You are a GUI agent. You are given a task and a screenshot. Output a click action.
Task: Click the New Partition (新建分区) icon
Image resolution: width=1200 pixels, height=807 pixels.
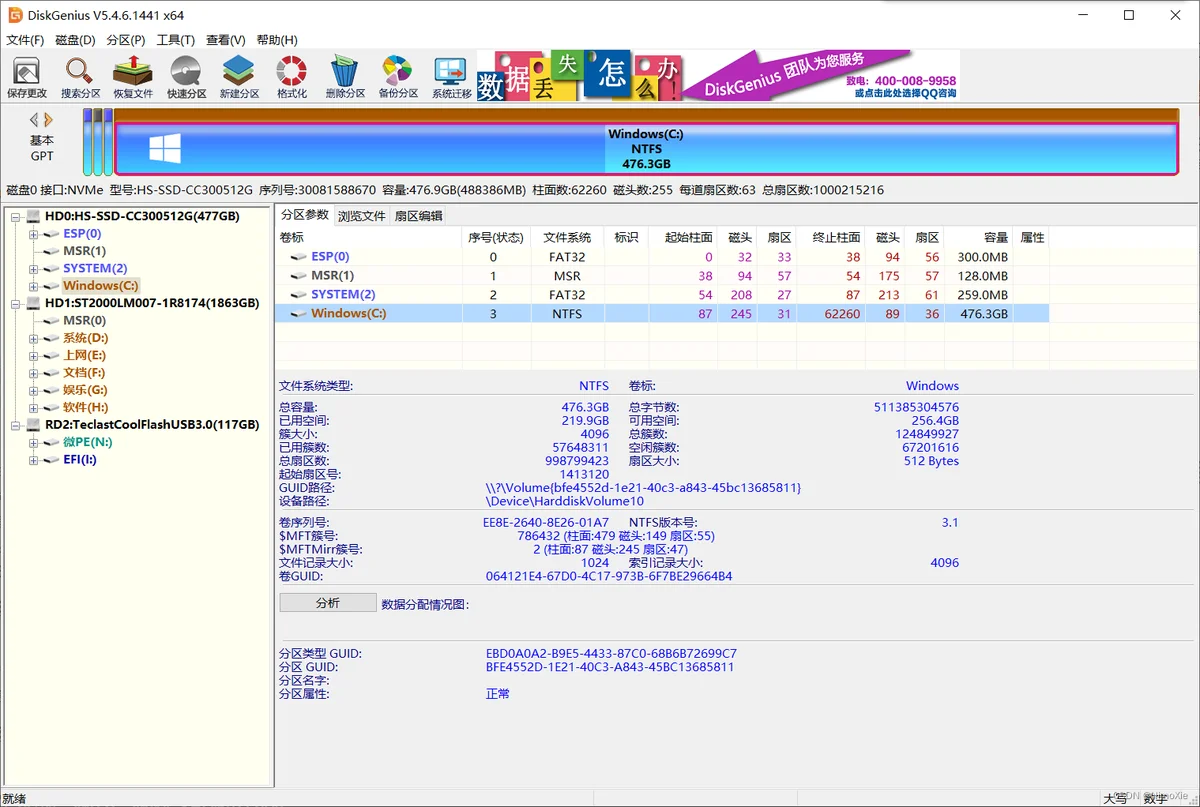(x=239, y=76)
